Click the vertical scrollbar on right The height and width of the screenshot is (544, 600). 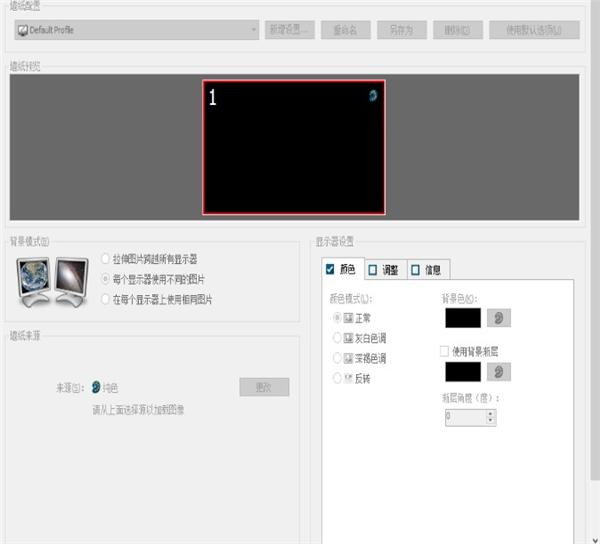(595, 241)
